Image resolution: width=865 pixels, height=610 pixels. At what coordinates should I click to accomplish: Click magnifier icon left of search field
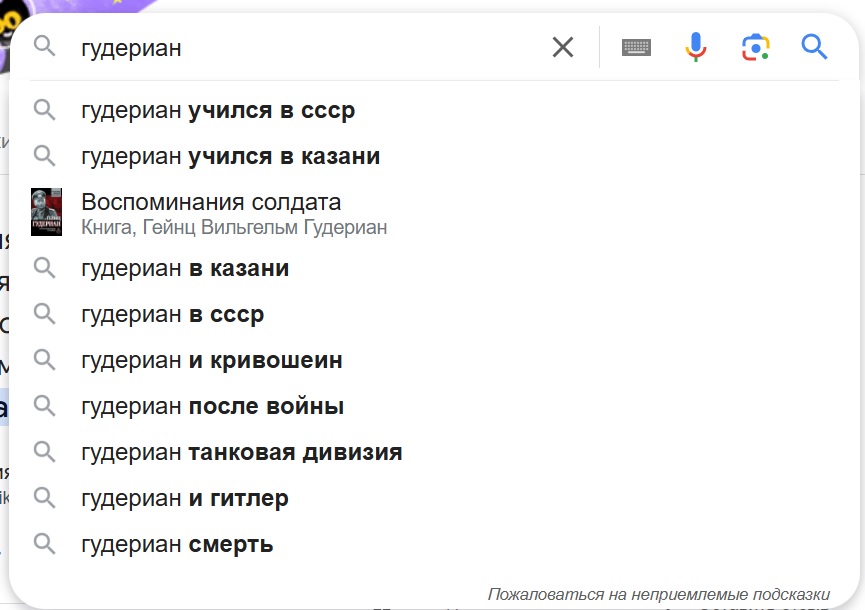click(x=45, y=47)
